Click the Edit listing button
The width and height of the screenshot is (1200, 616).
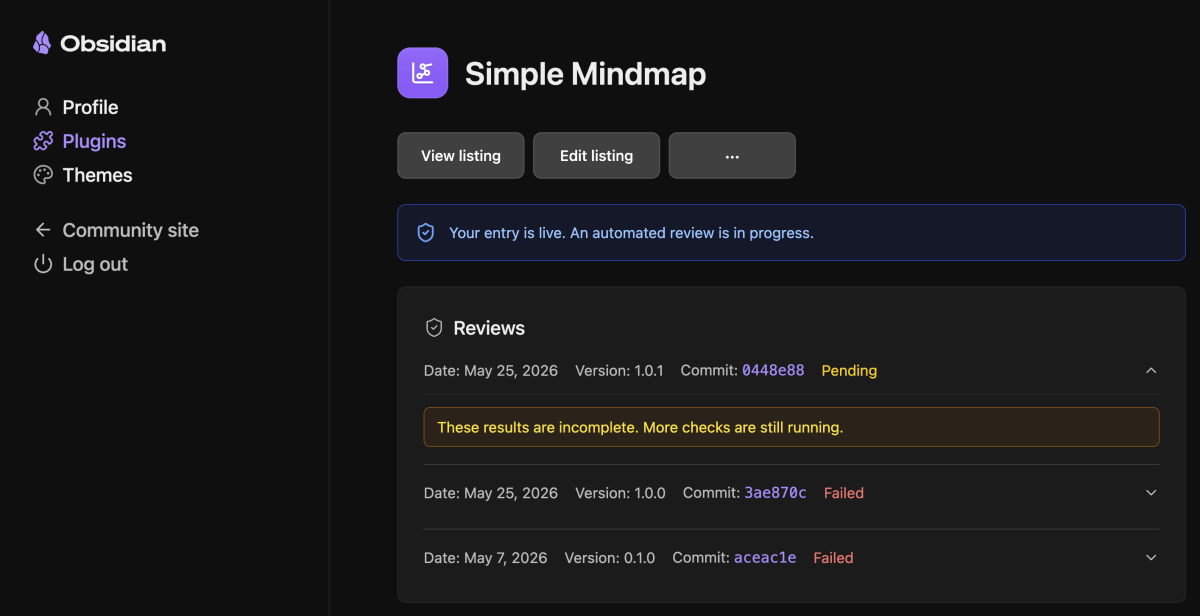point(597,155)
